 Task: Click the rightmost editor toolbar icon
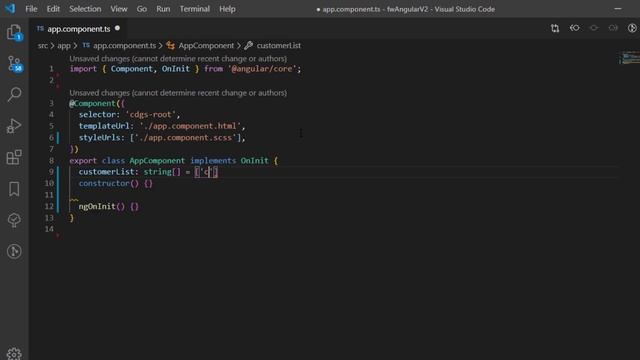pos(632,28)
